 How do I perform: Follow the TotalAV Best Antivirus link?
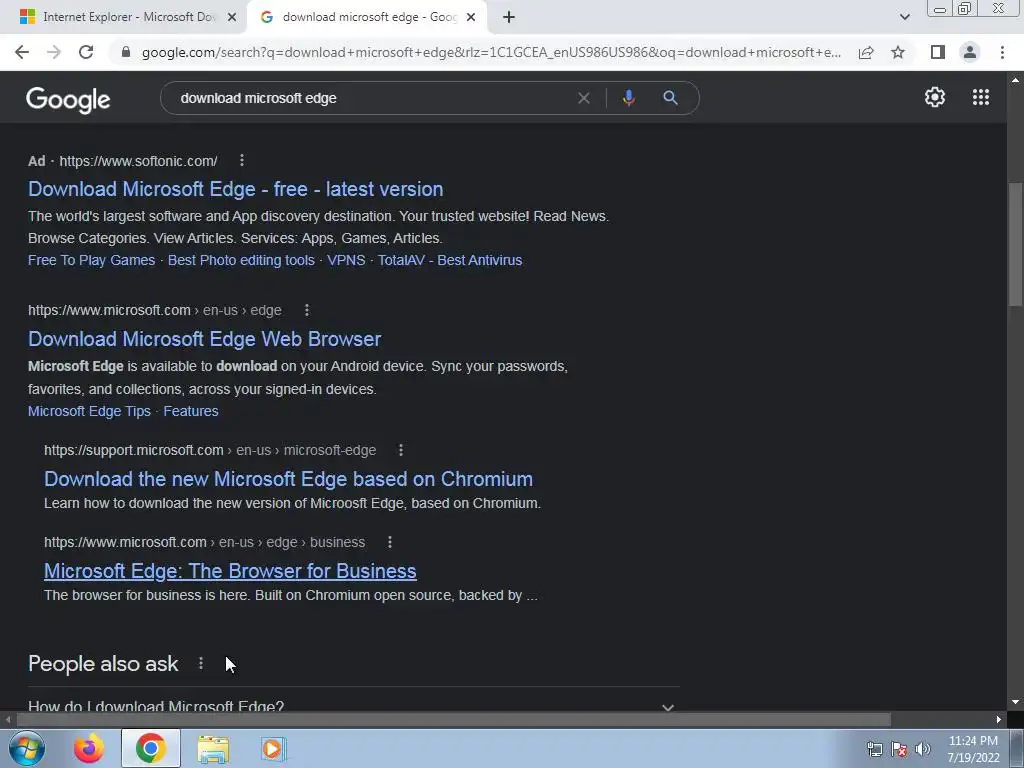click(450, 260)
